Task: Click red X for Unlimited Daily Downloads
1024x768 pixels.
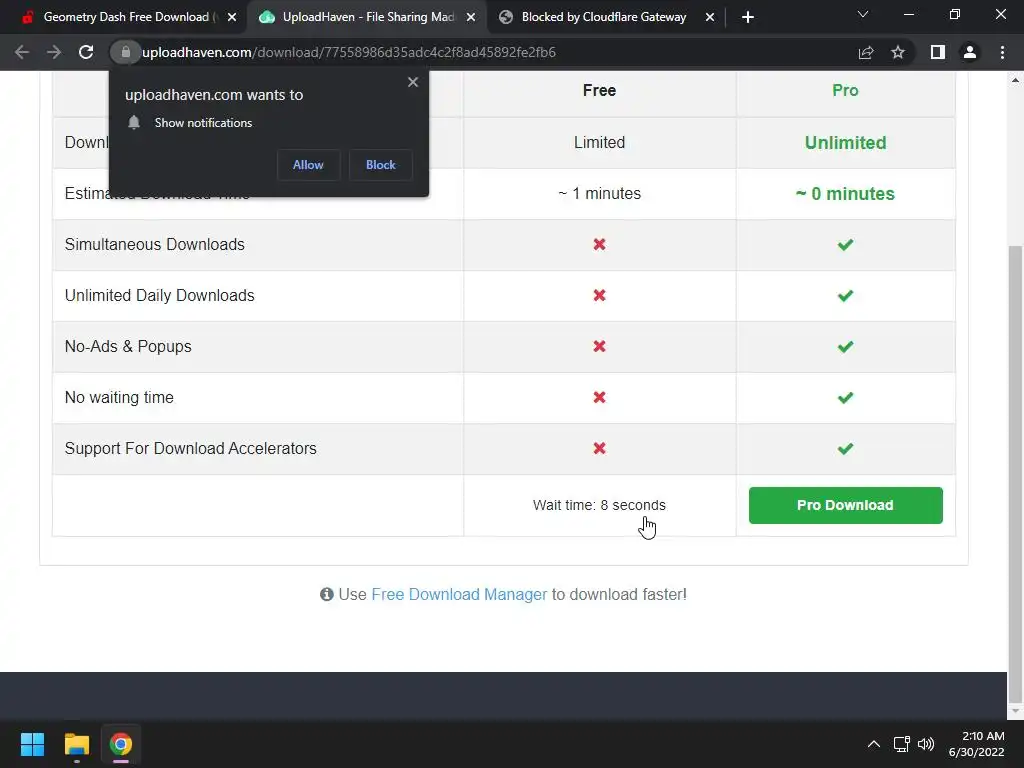Action: tap(600, 295)
